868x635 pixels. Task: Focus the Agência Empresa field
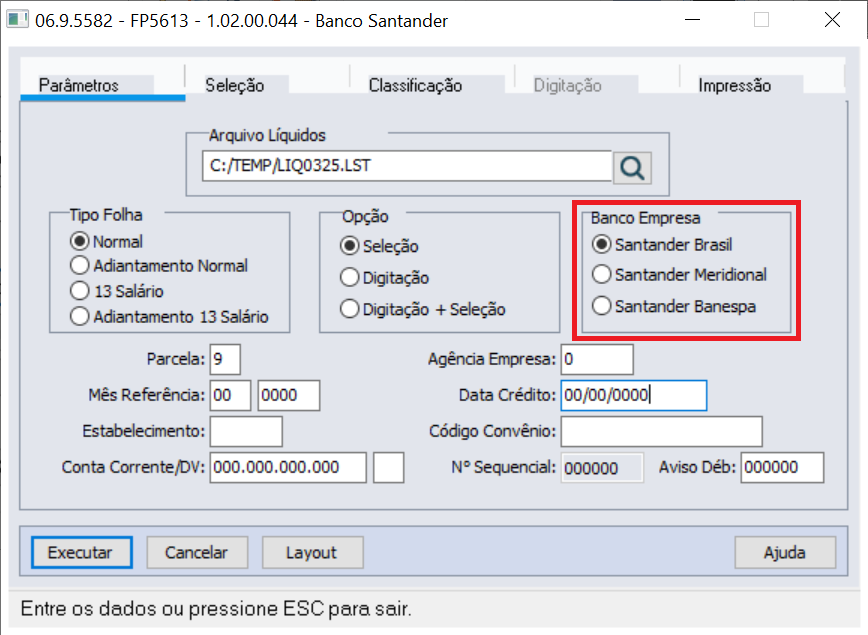pos(597,359)
